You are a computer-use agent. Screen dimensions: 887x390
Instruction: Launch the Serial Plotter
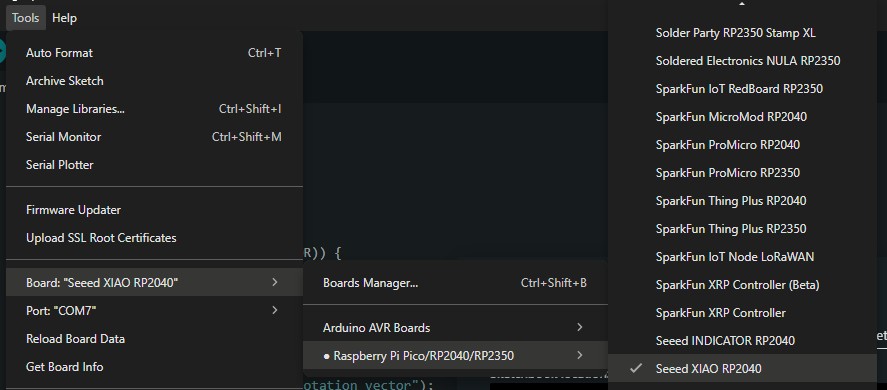[x=154, y=165]
